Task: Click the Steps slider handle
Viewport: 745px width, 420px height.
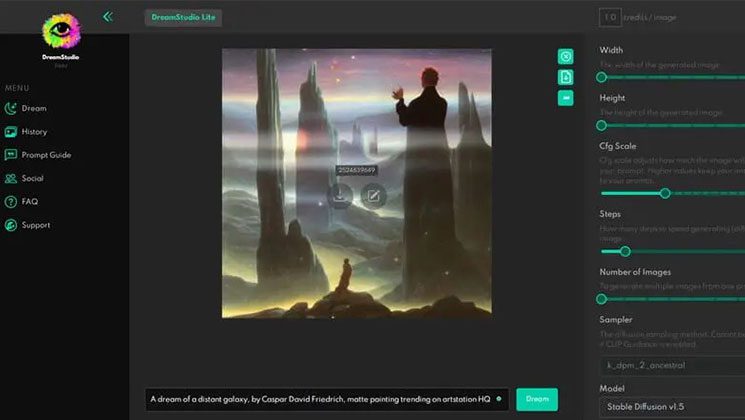Action: coord(625,251)
